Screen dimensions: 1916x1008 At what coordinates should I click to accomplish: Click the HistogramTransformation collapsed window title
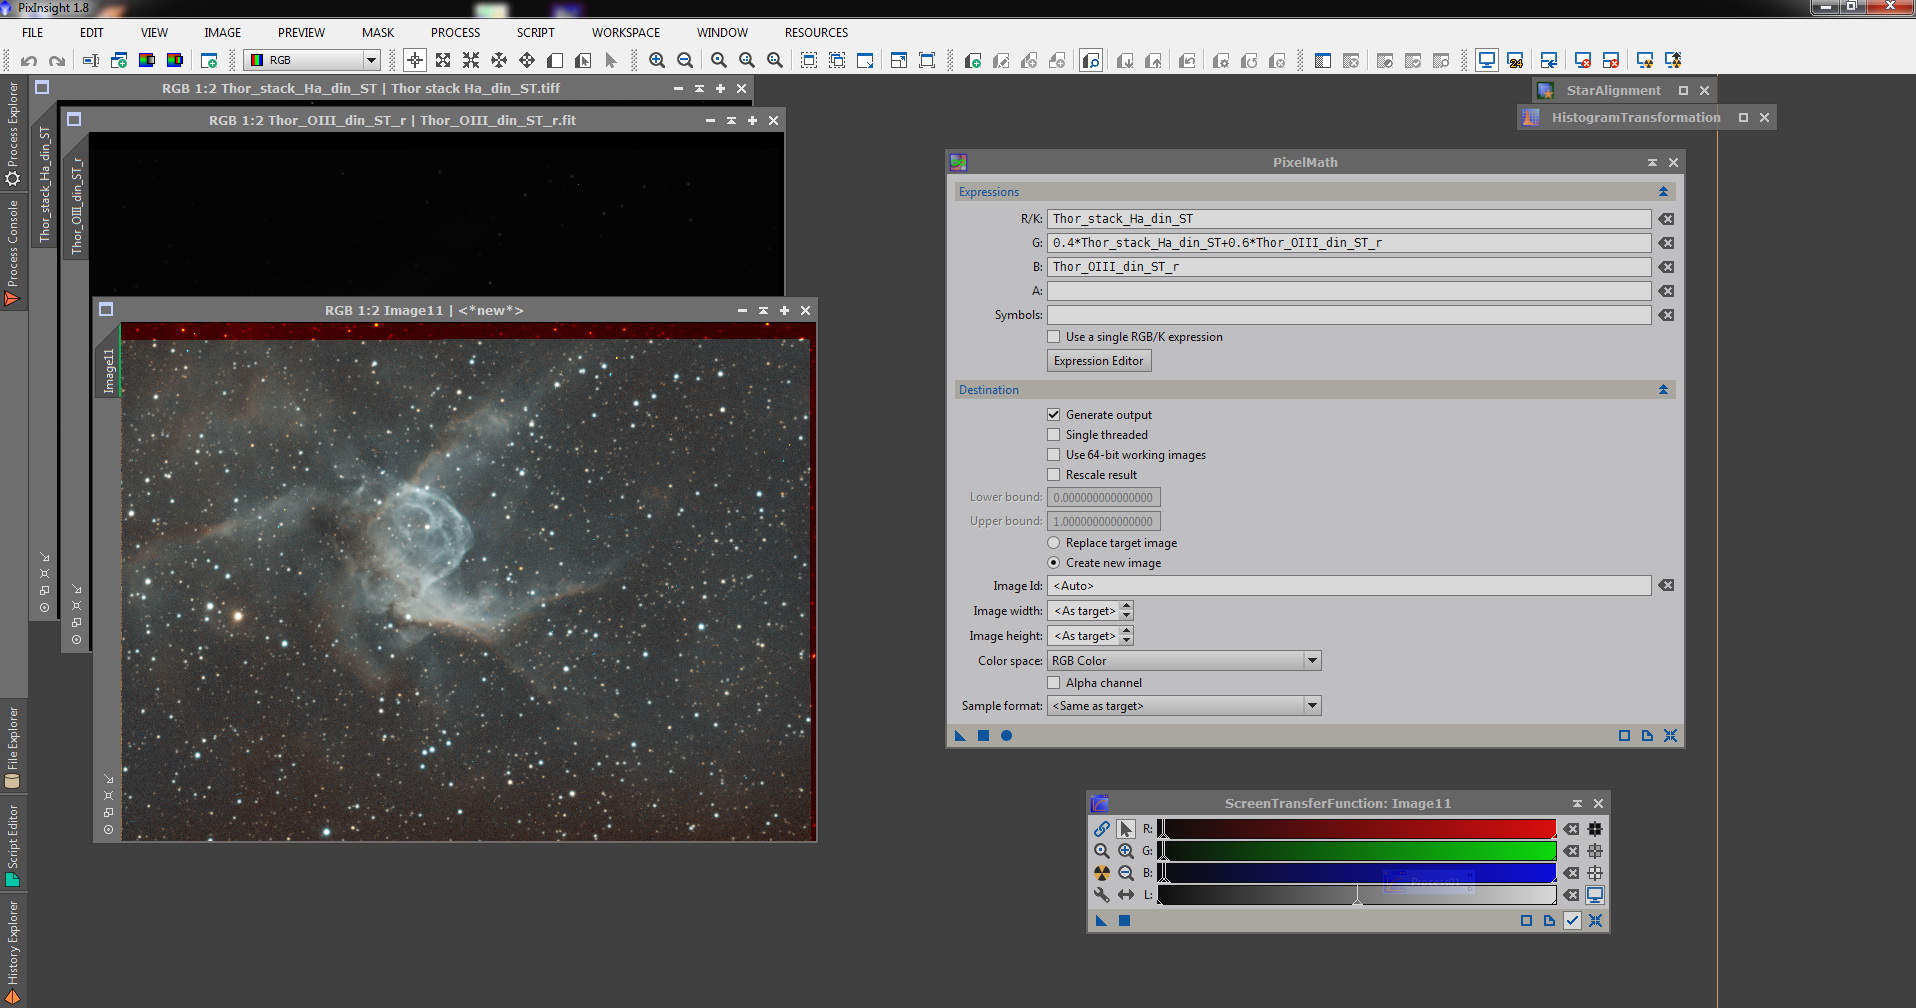(x=1636, y=117)
